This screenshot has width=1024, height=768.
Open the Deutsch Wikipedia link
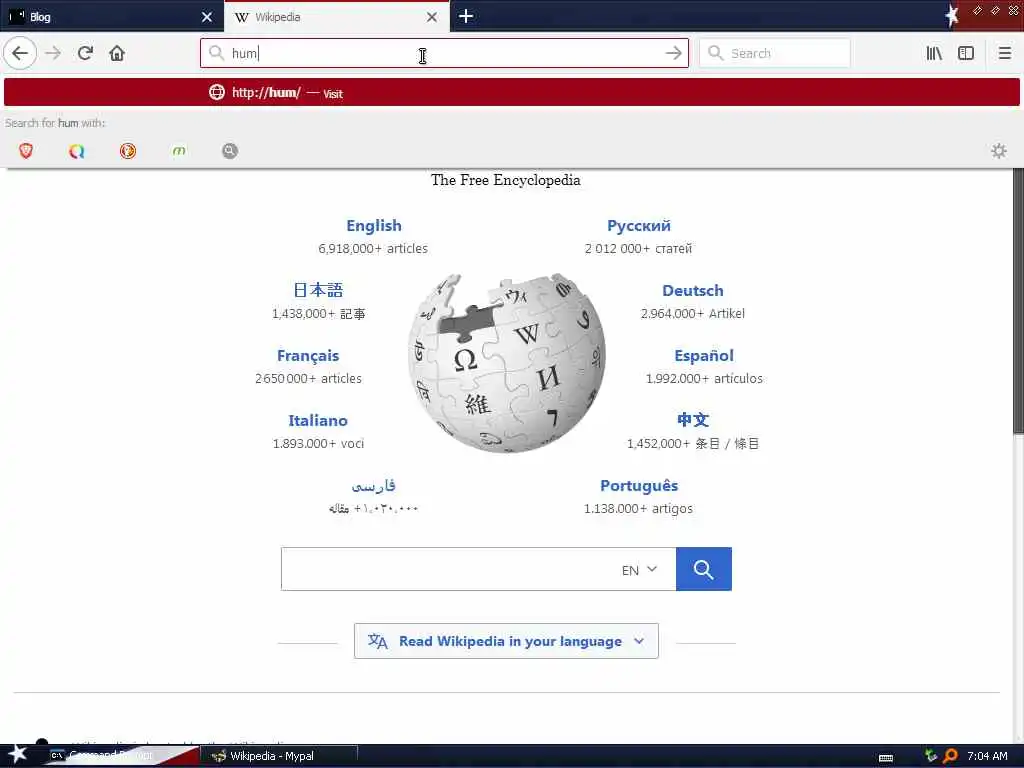coord(693,290)
